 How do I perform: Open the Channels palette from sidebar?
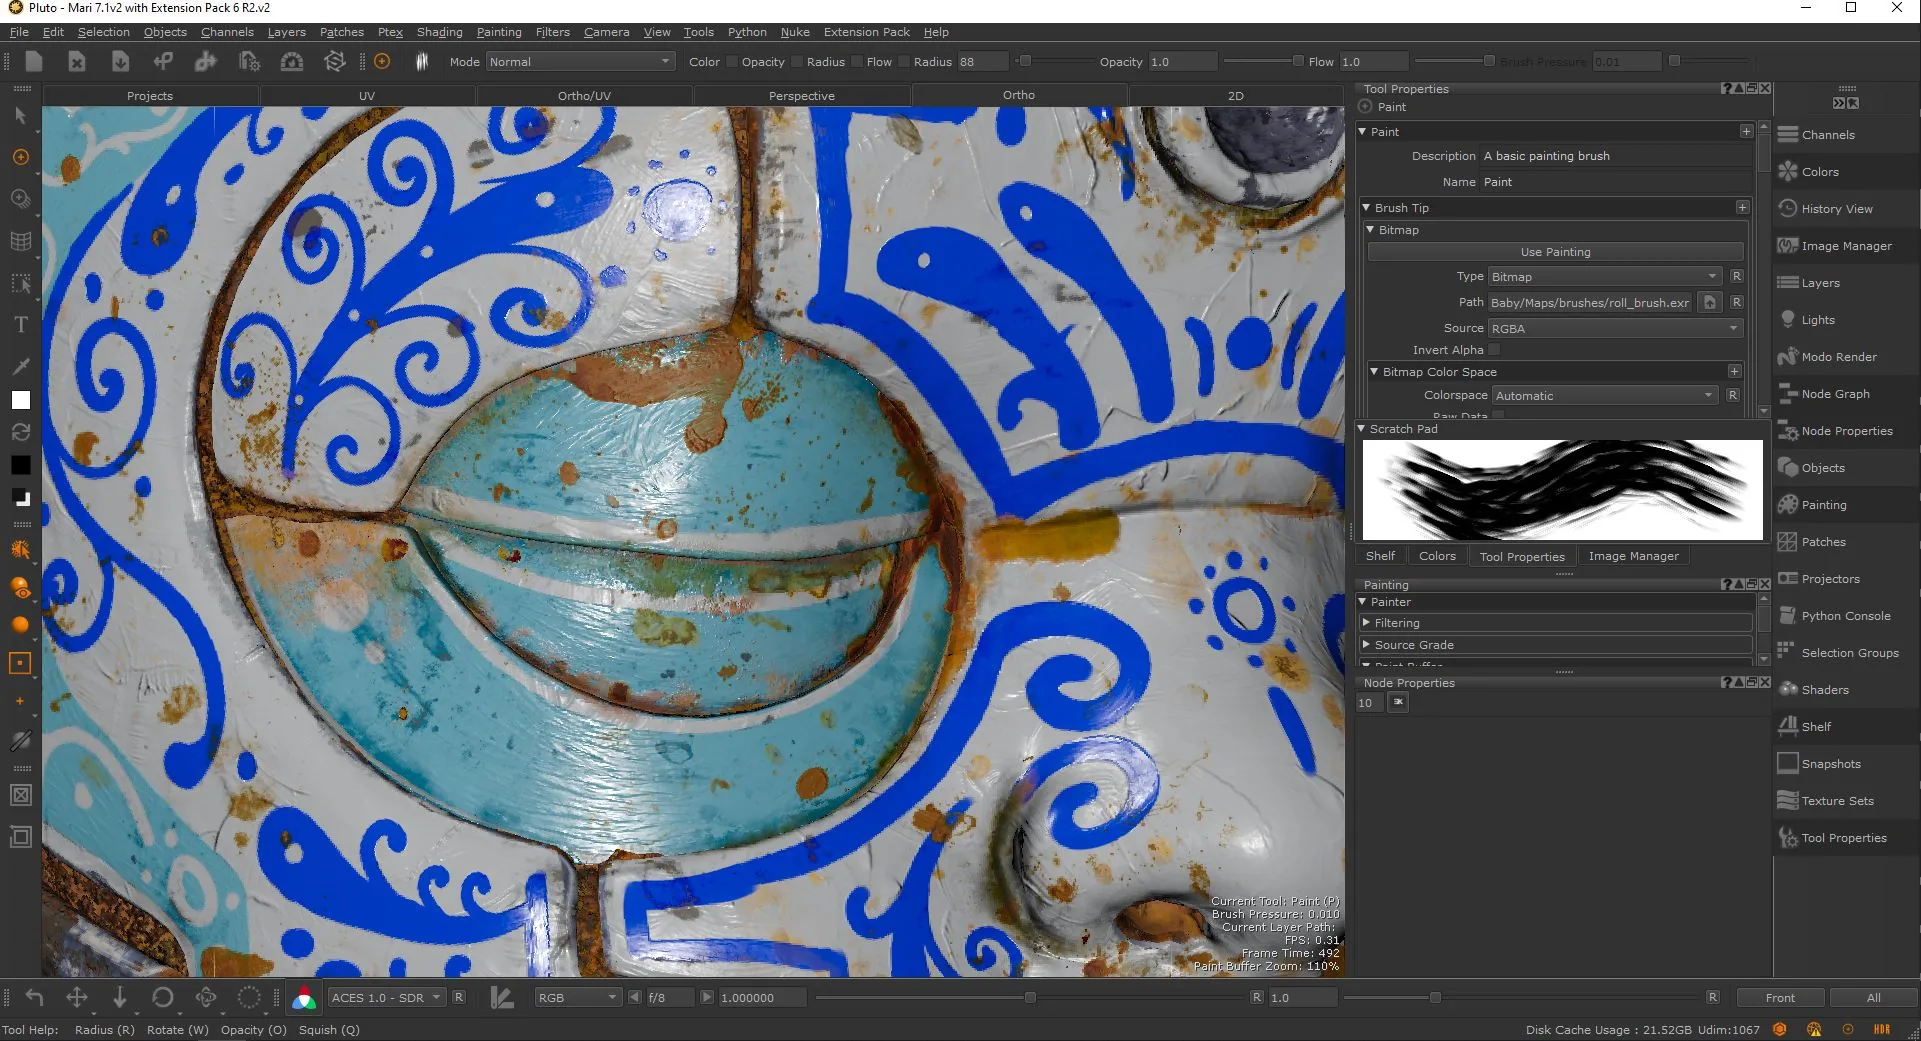pos(1827,135)
